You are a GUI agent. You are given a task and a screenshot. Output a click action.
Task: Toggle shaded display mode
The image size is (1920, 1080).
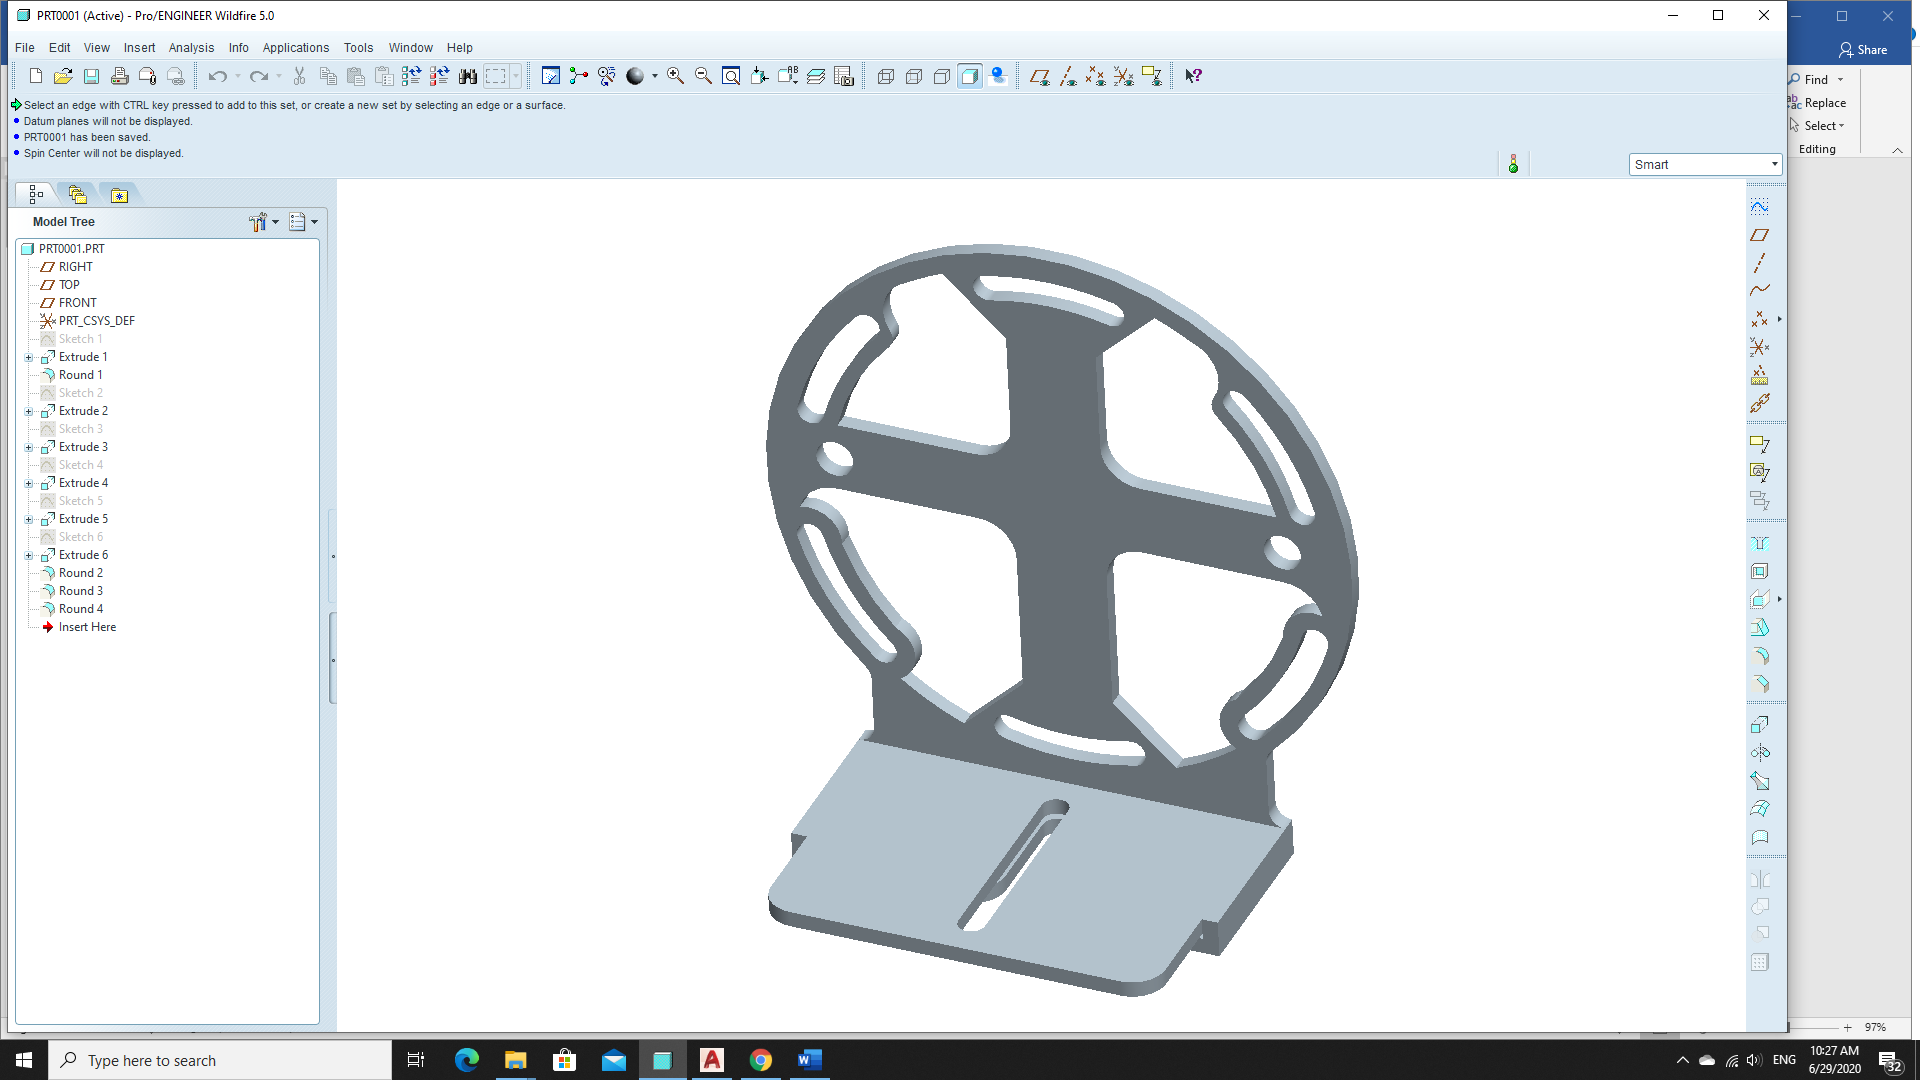(969, 76)
